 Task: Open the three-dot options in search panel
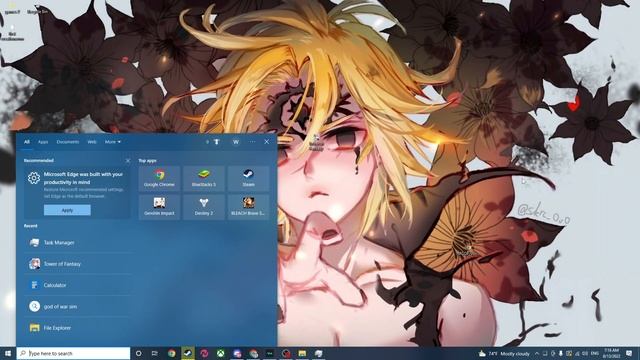pyautogui.click(x=252, y=142)
